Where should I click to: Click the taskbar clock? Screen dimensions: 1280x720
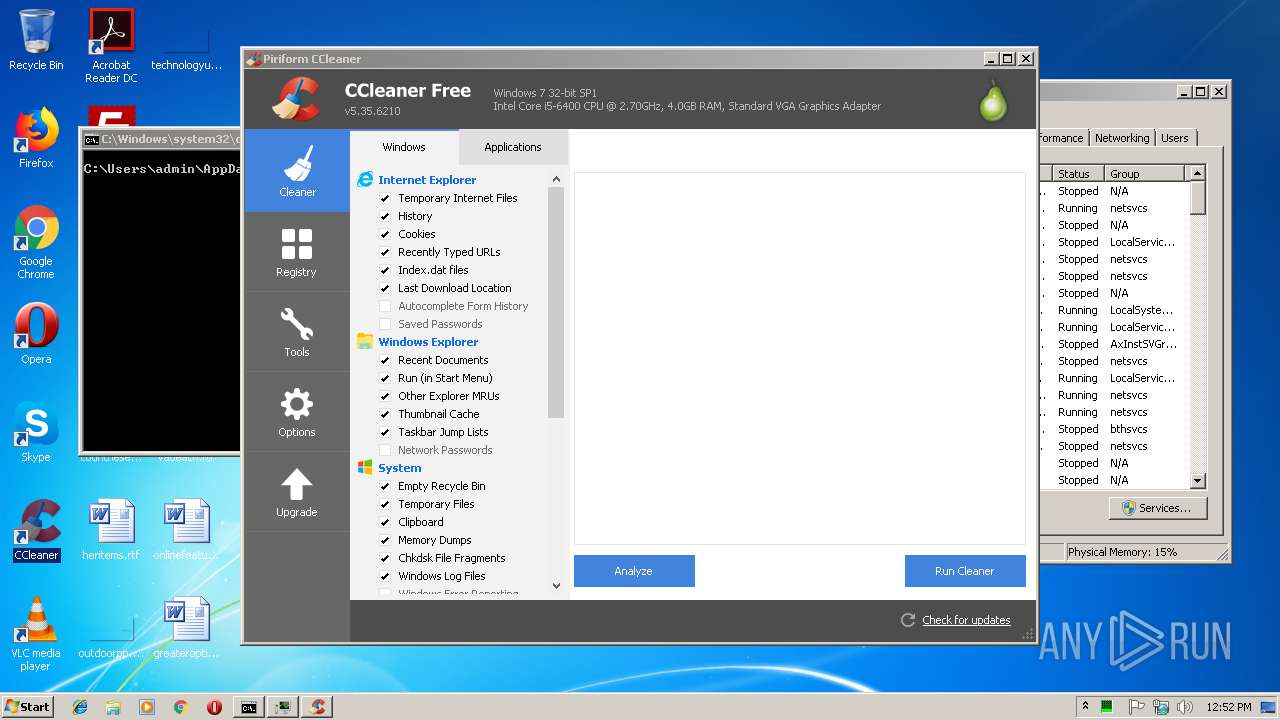[x=1228, y=707]
